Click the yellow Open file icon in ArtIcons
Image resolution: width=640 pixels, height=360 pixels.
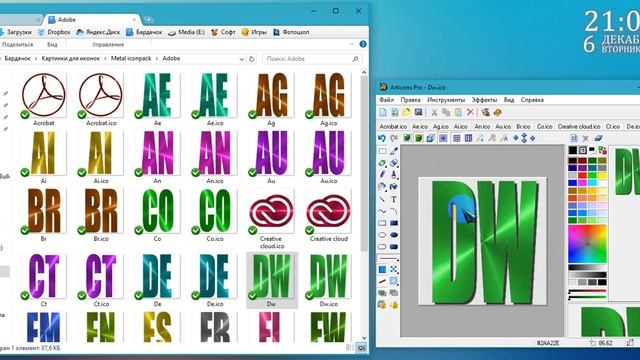pos(406,112)
